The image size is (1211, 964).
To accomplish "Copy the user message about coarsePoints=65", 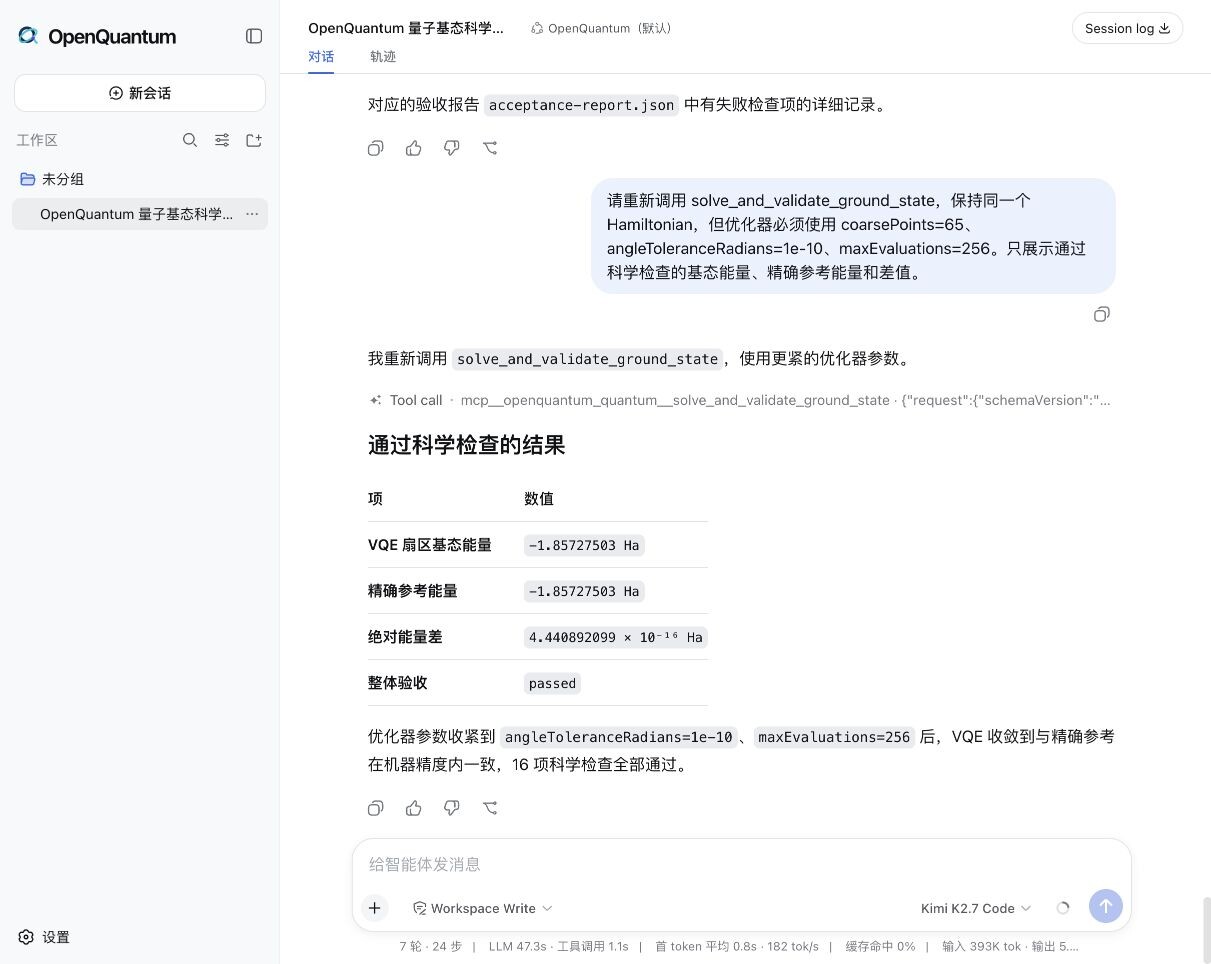I will (x=1102, y=314).
